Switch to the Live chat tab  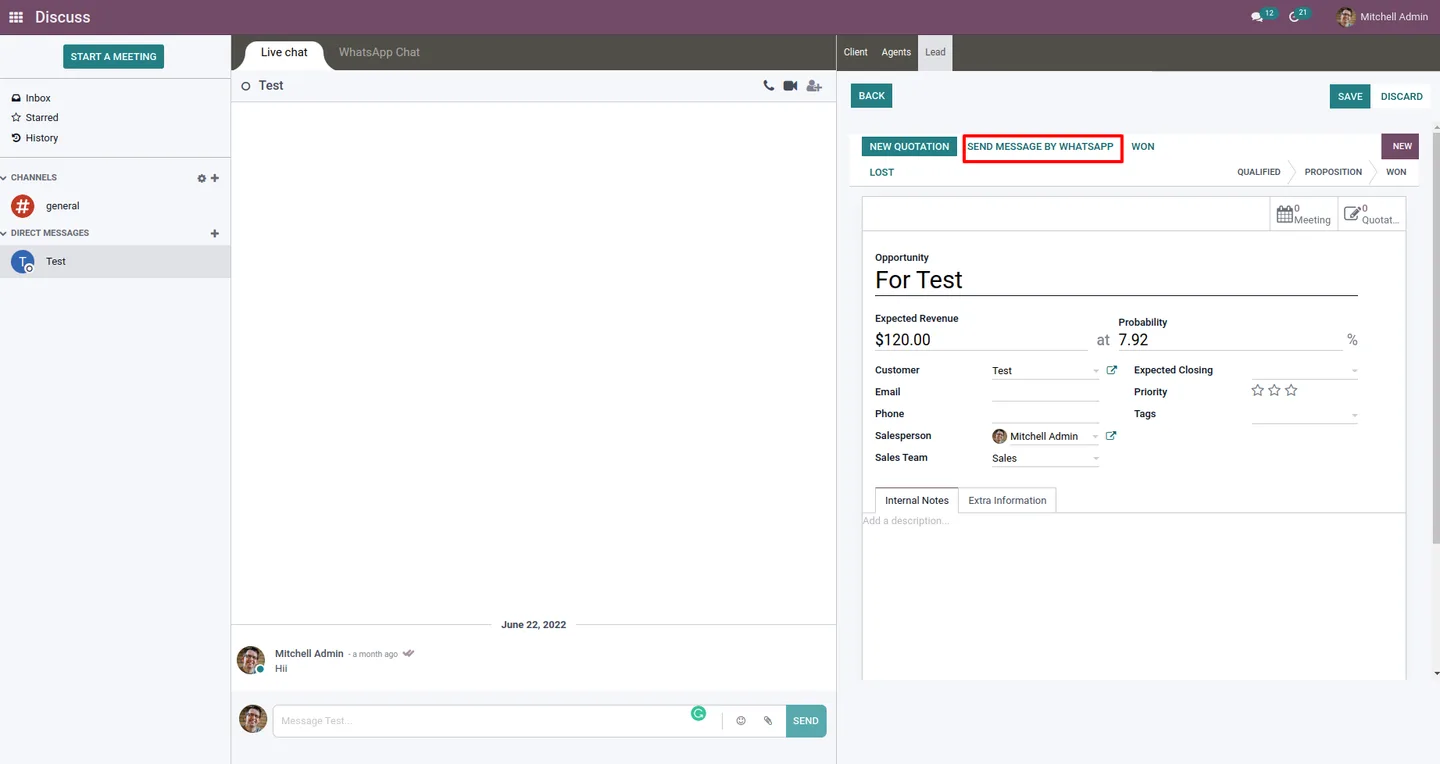coord(284,53)
